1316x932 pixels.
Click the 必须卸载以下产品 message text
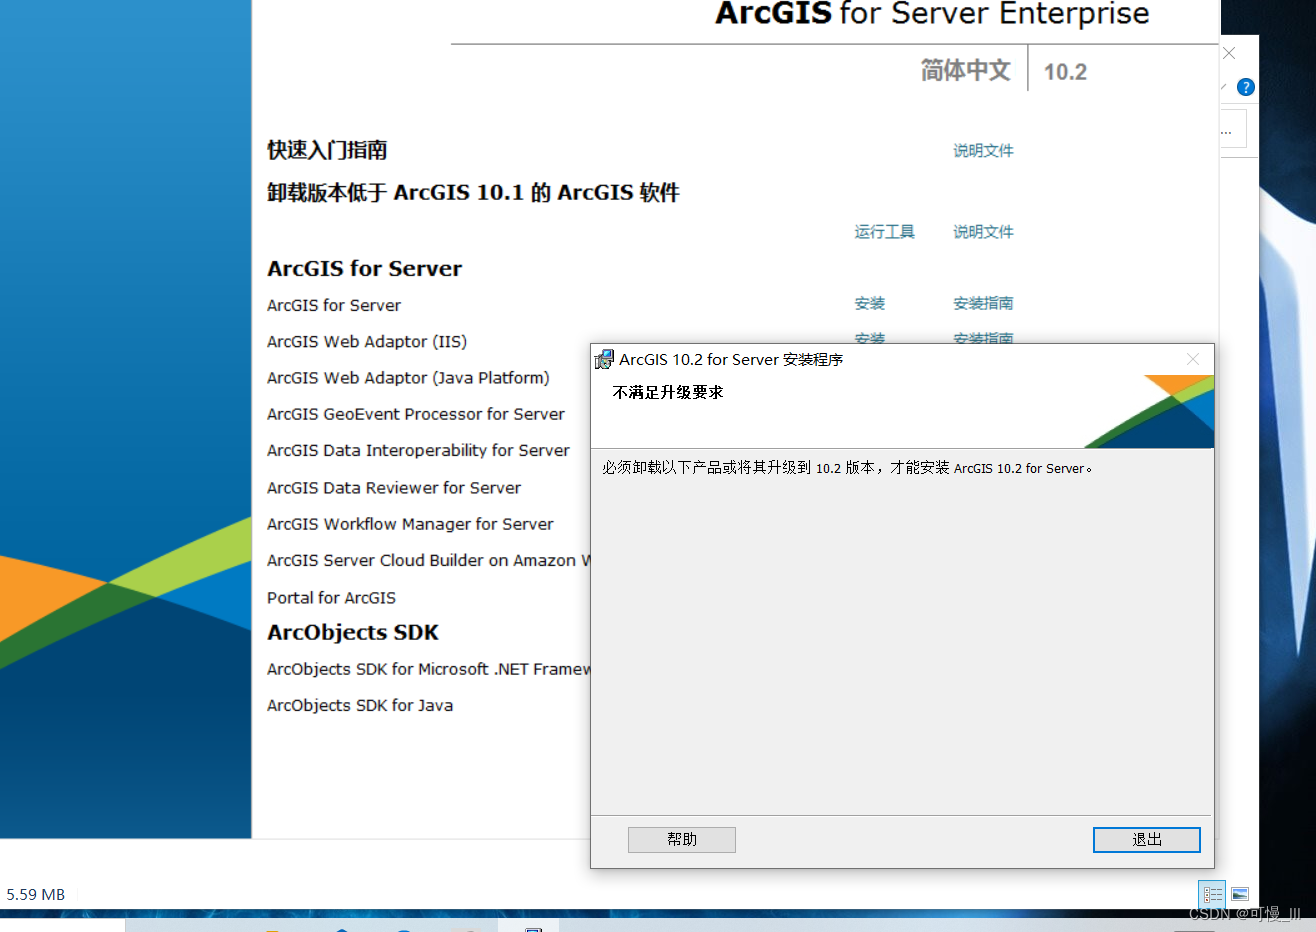point(847,468)
